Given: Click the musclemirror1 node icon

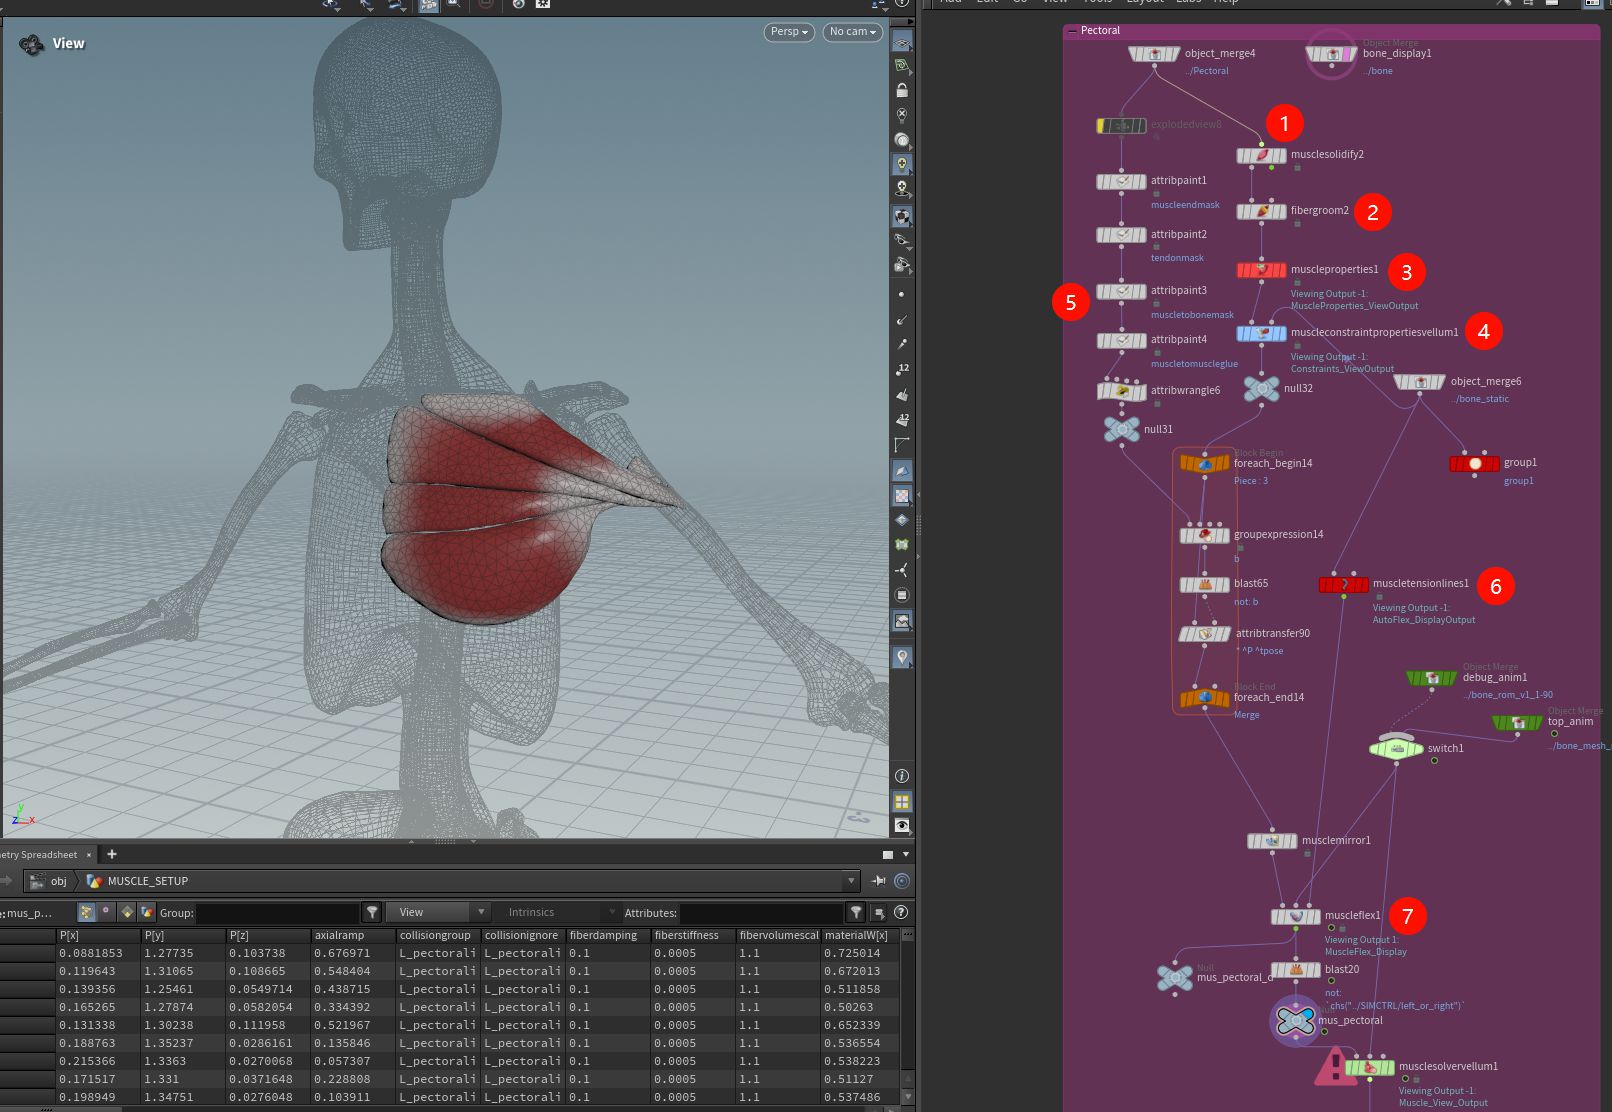Looking at the screenshot, I should pyautogui.click(x=1272, y=841).
